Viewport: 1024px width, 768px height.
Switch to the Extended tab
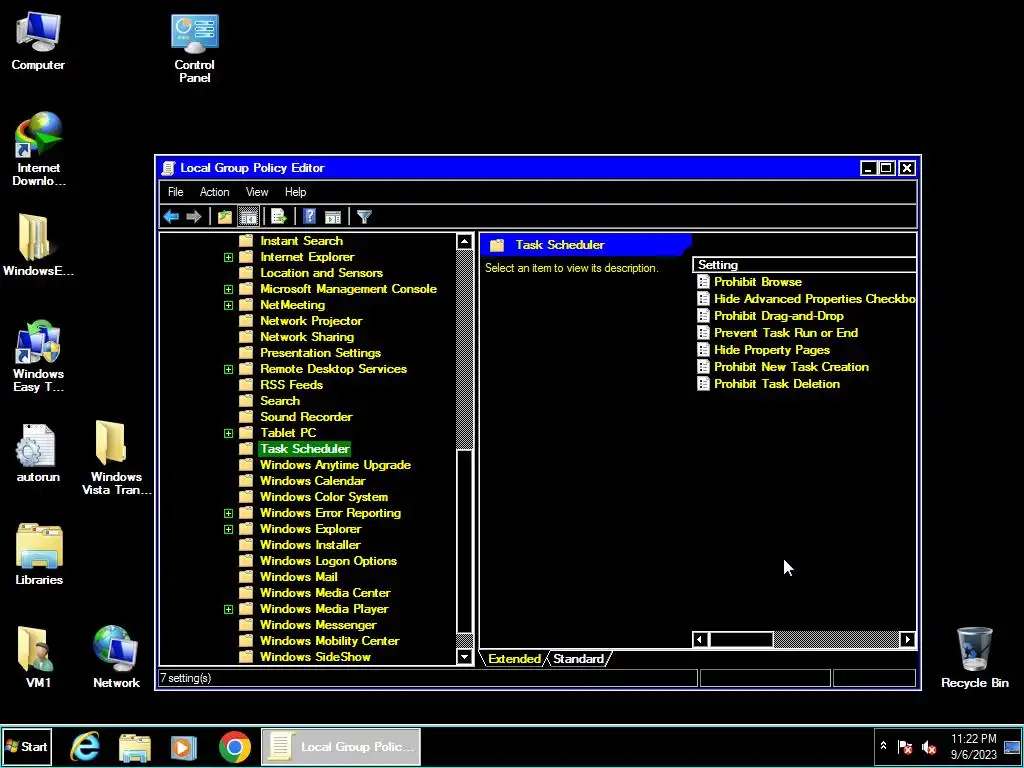pyautogui.click(x=514, y=658)
